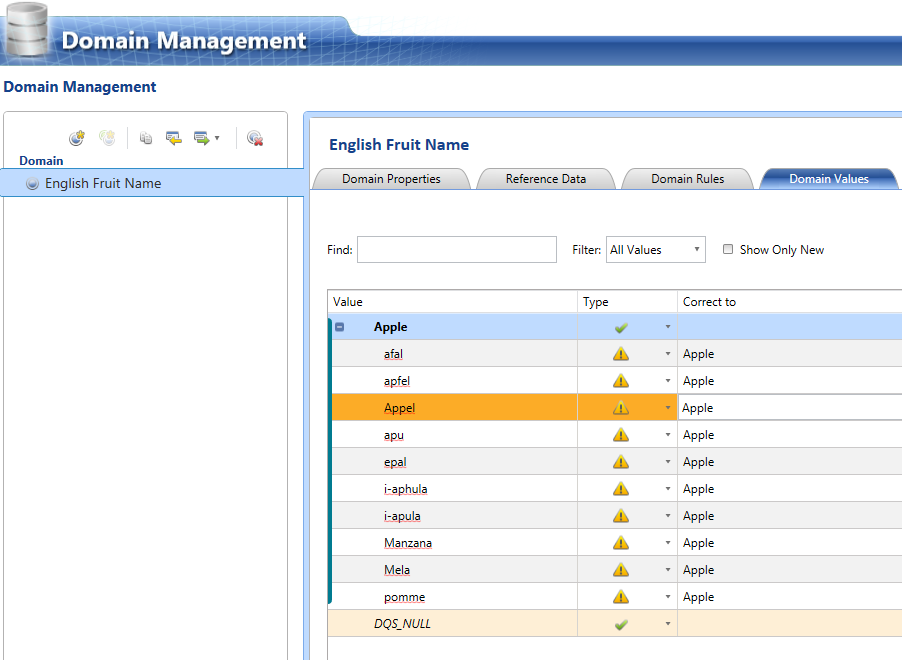Image resolution: width=902 pixels, height=660 pixels.
Task: Click the warning icon in the afal row
Action: [621, 354]
